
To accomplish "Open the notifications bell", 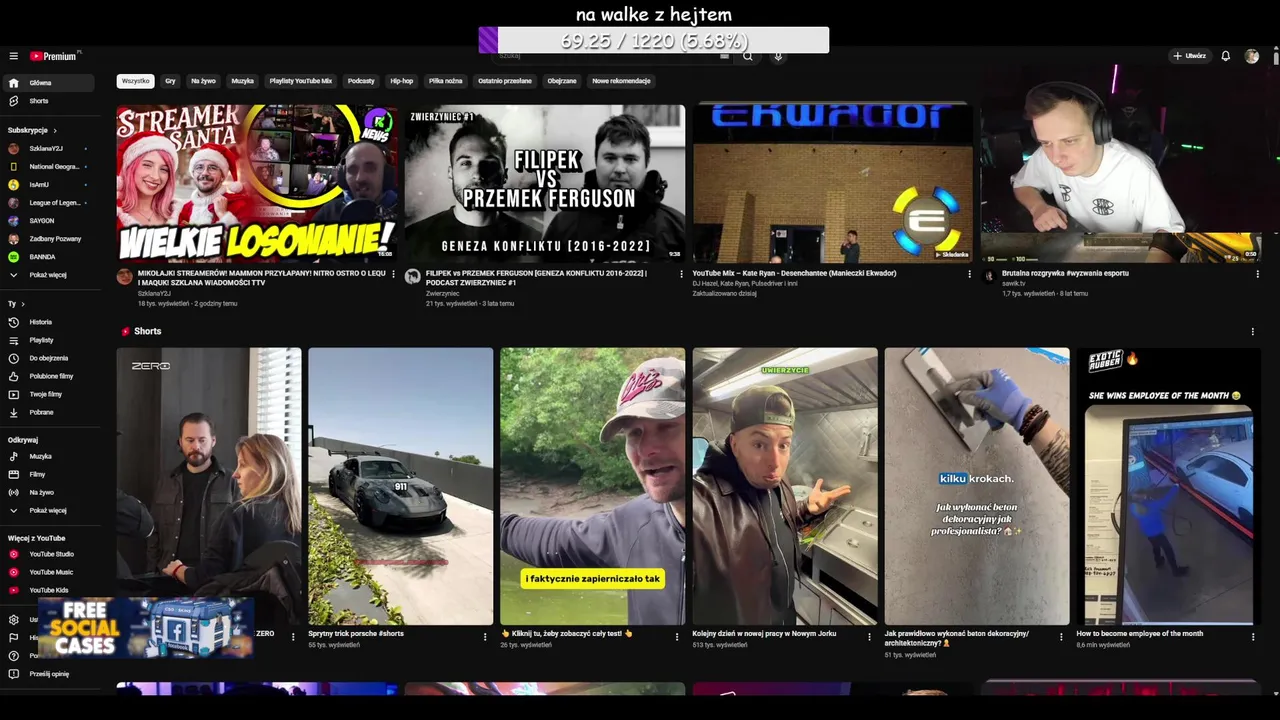I will pyautogui.click(x=1225, y=56).
